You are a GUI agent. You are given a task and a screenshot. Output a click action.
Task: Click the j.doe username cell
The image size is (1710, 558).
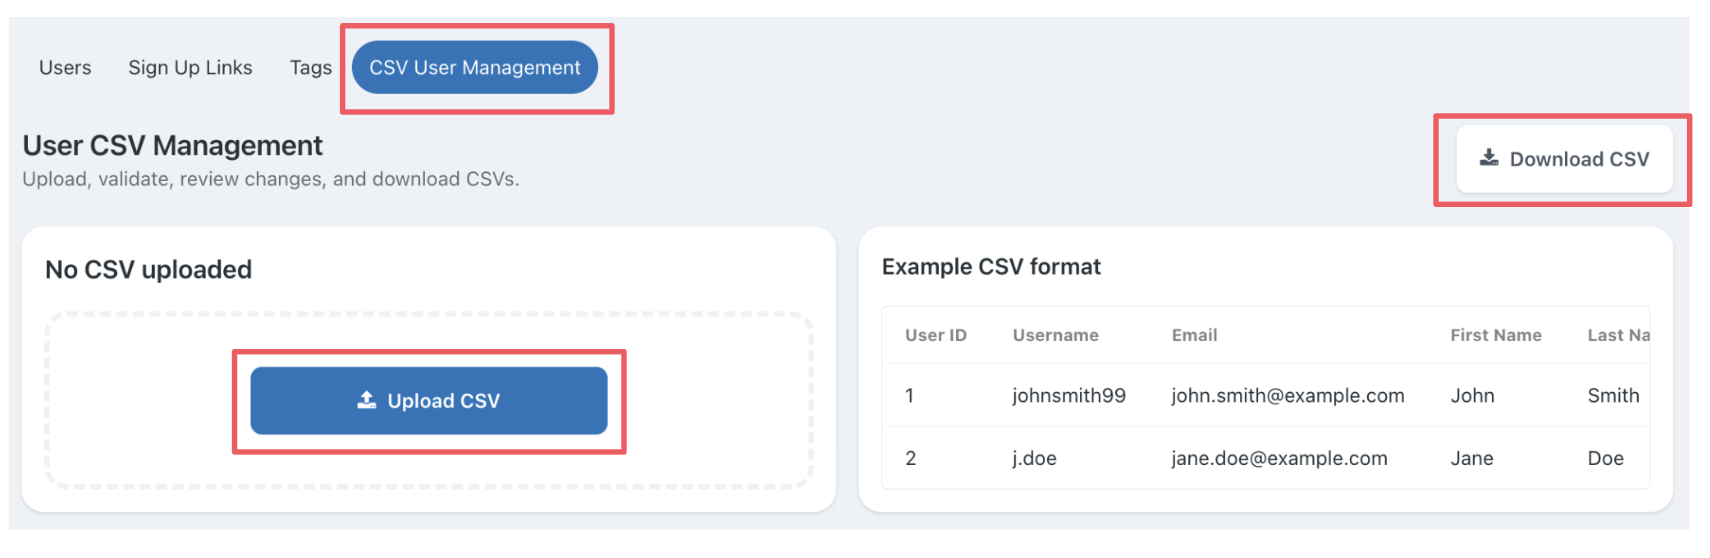point(1034,459)
